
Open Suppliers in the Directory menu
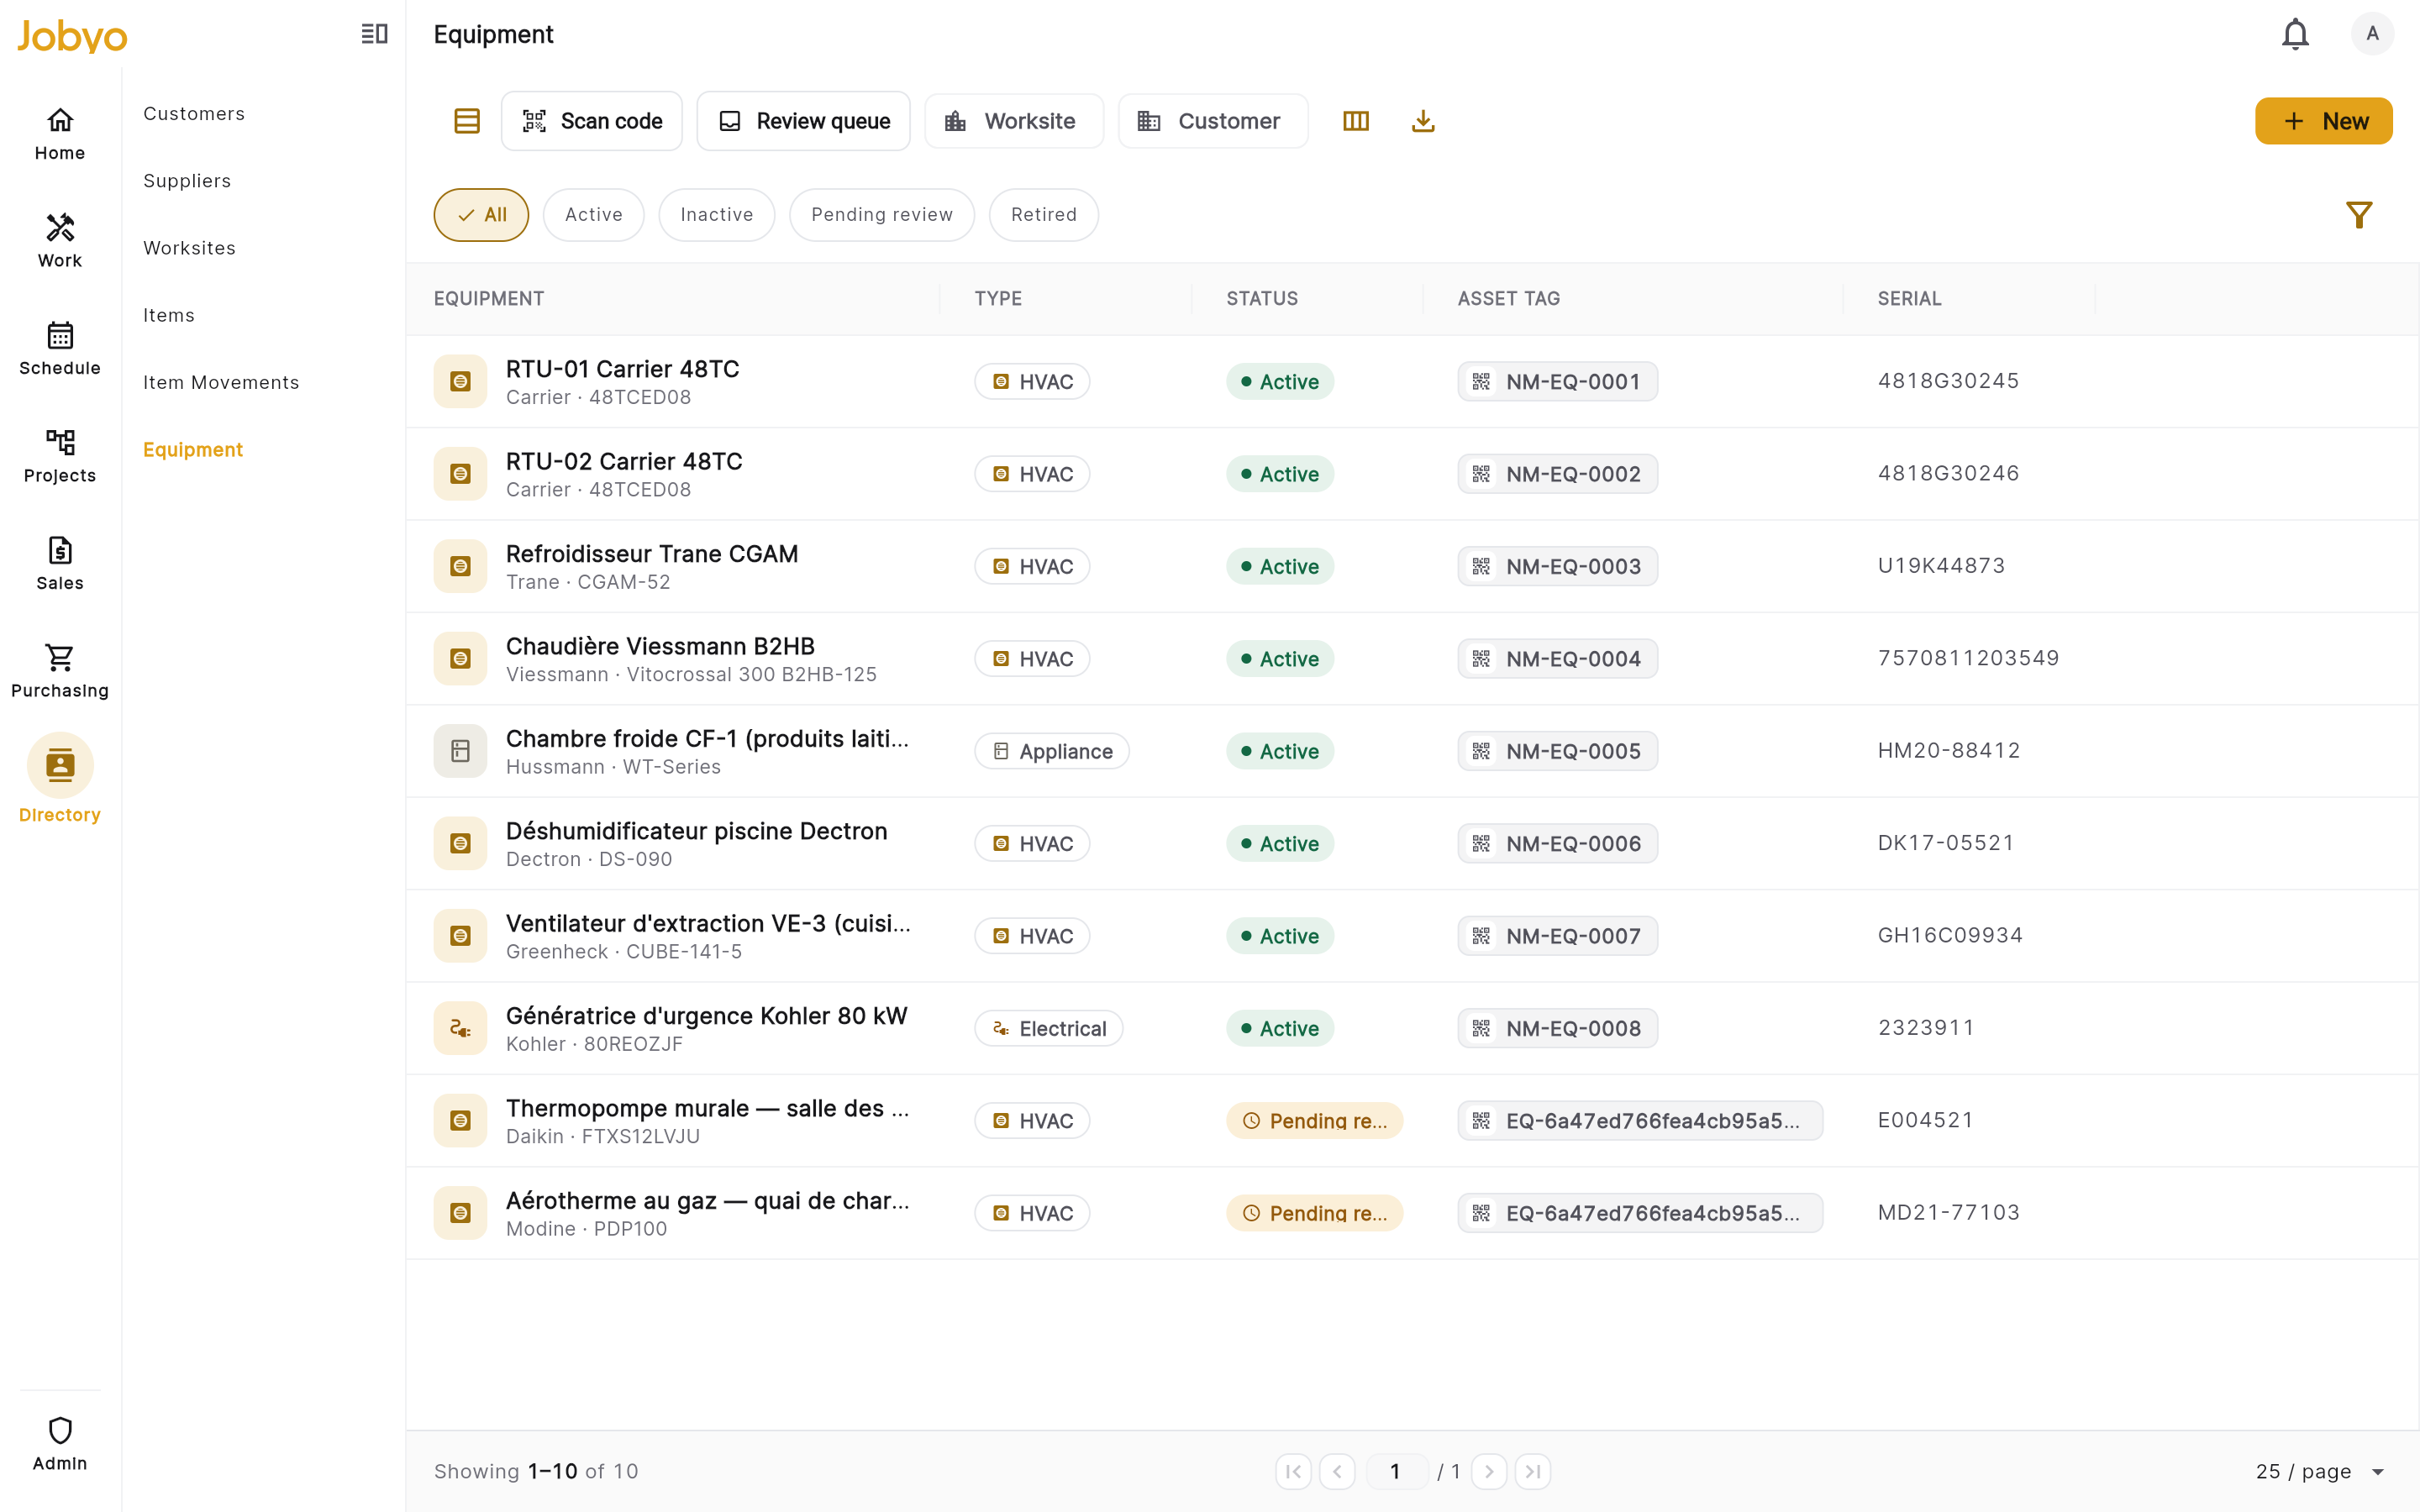click(187, 181)
